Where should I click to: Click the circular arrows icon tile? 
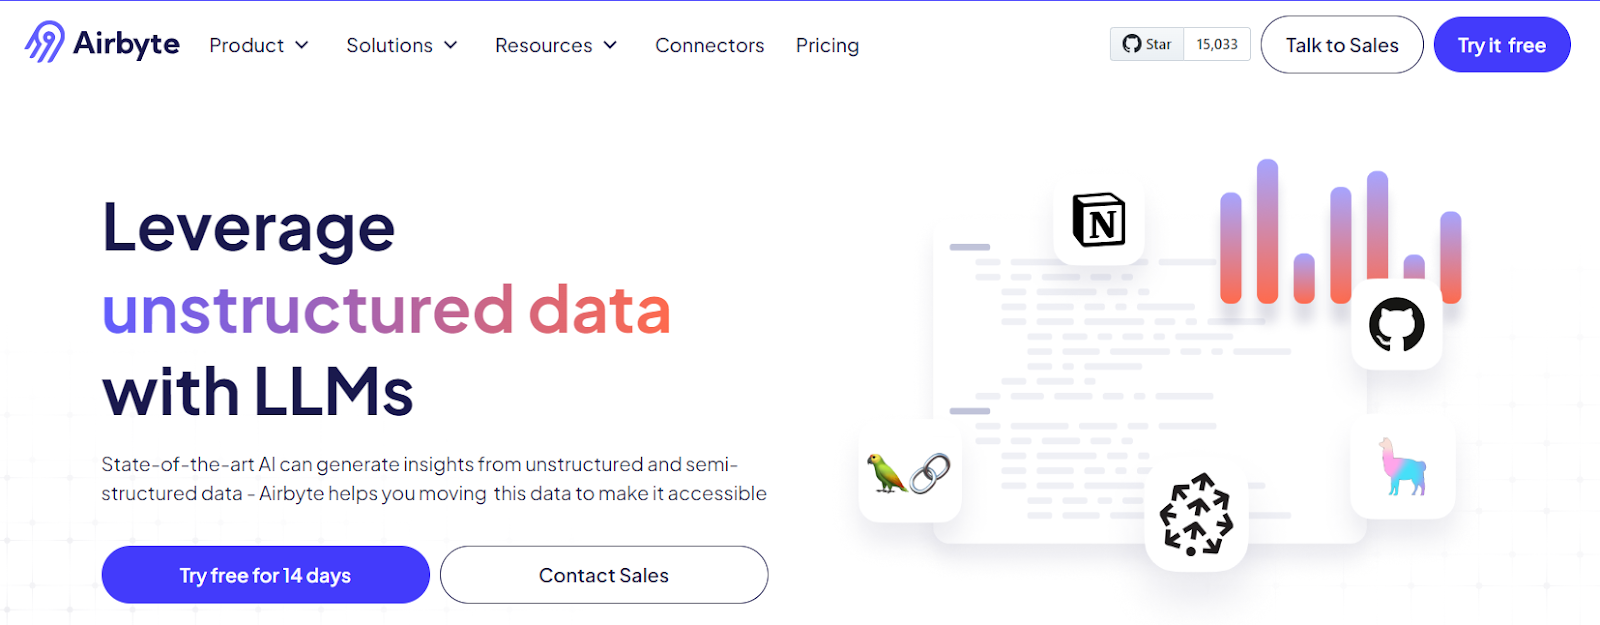pos(1196,515)
